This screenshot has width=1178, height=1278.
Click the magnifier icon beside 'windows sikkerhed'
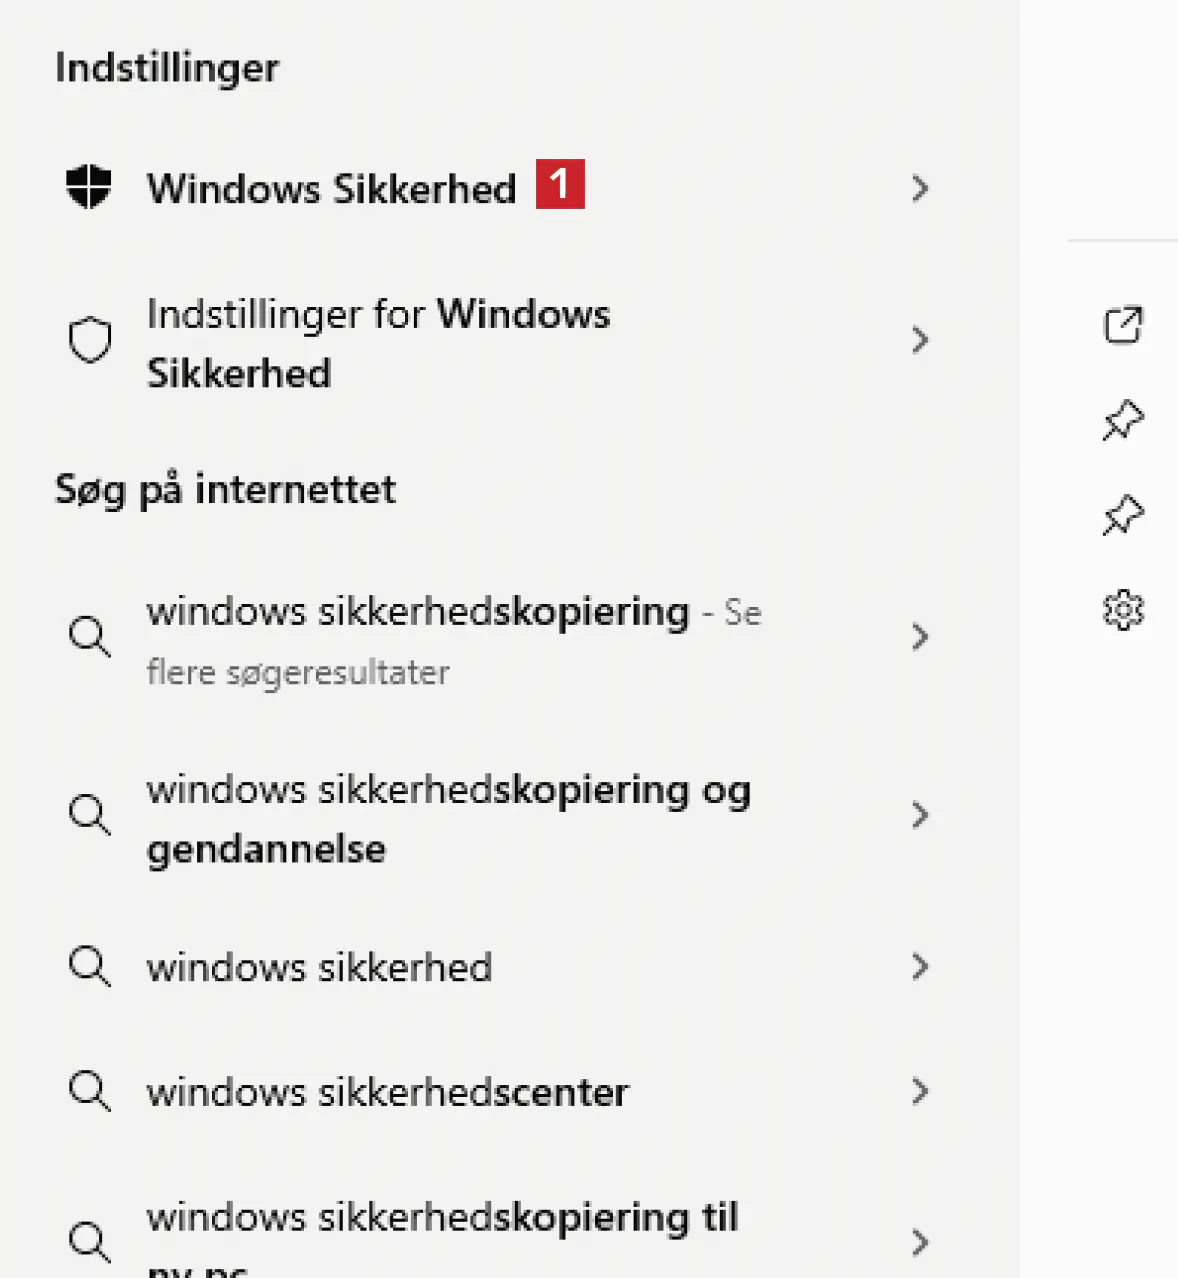click(89, 967)
